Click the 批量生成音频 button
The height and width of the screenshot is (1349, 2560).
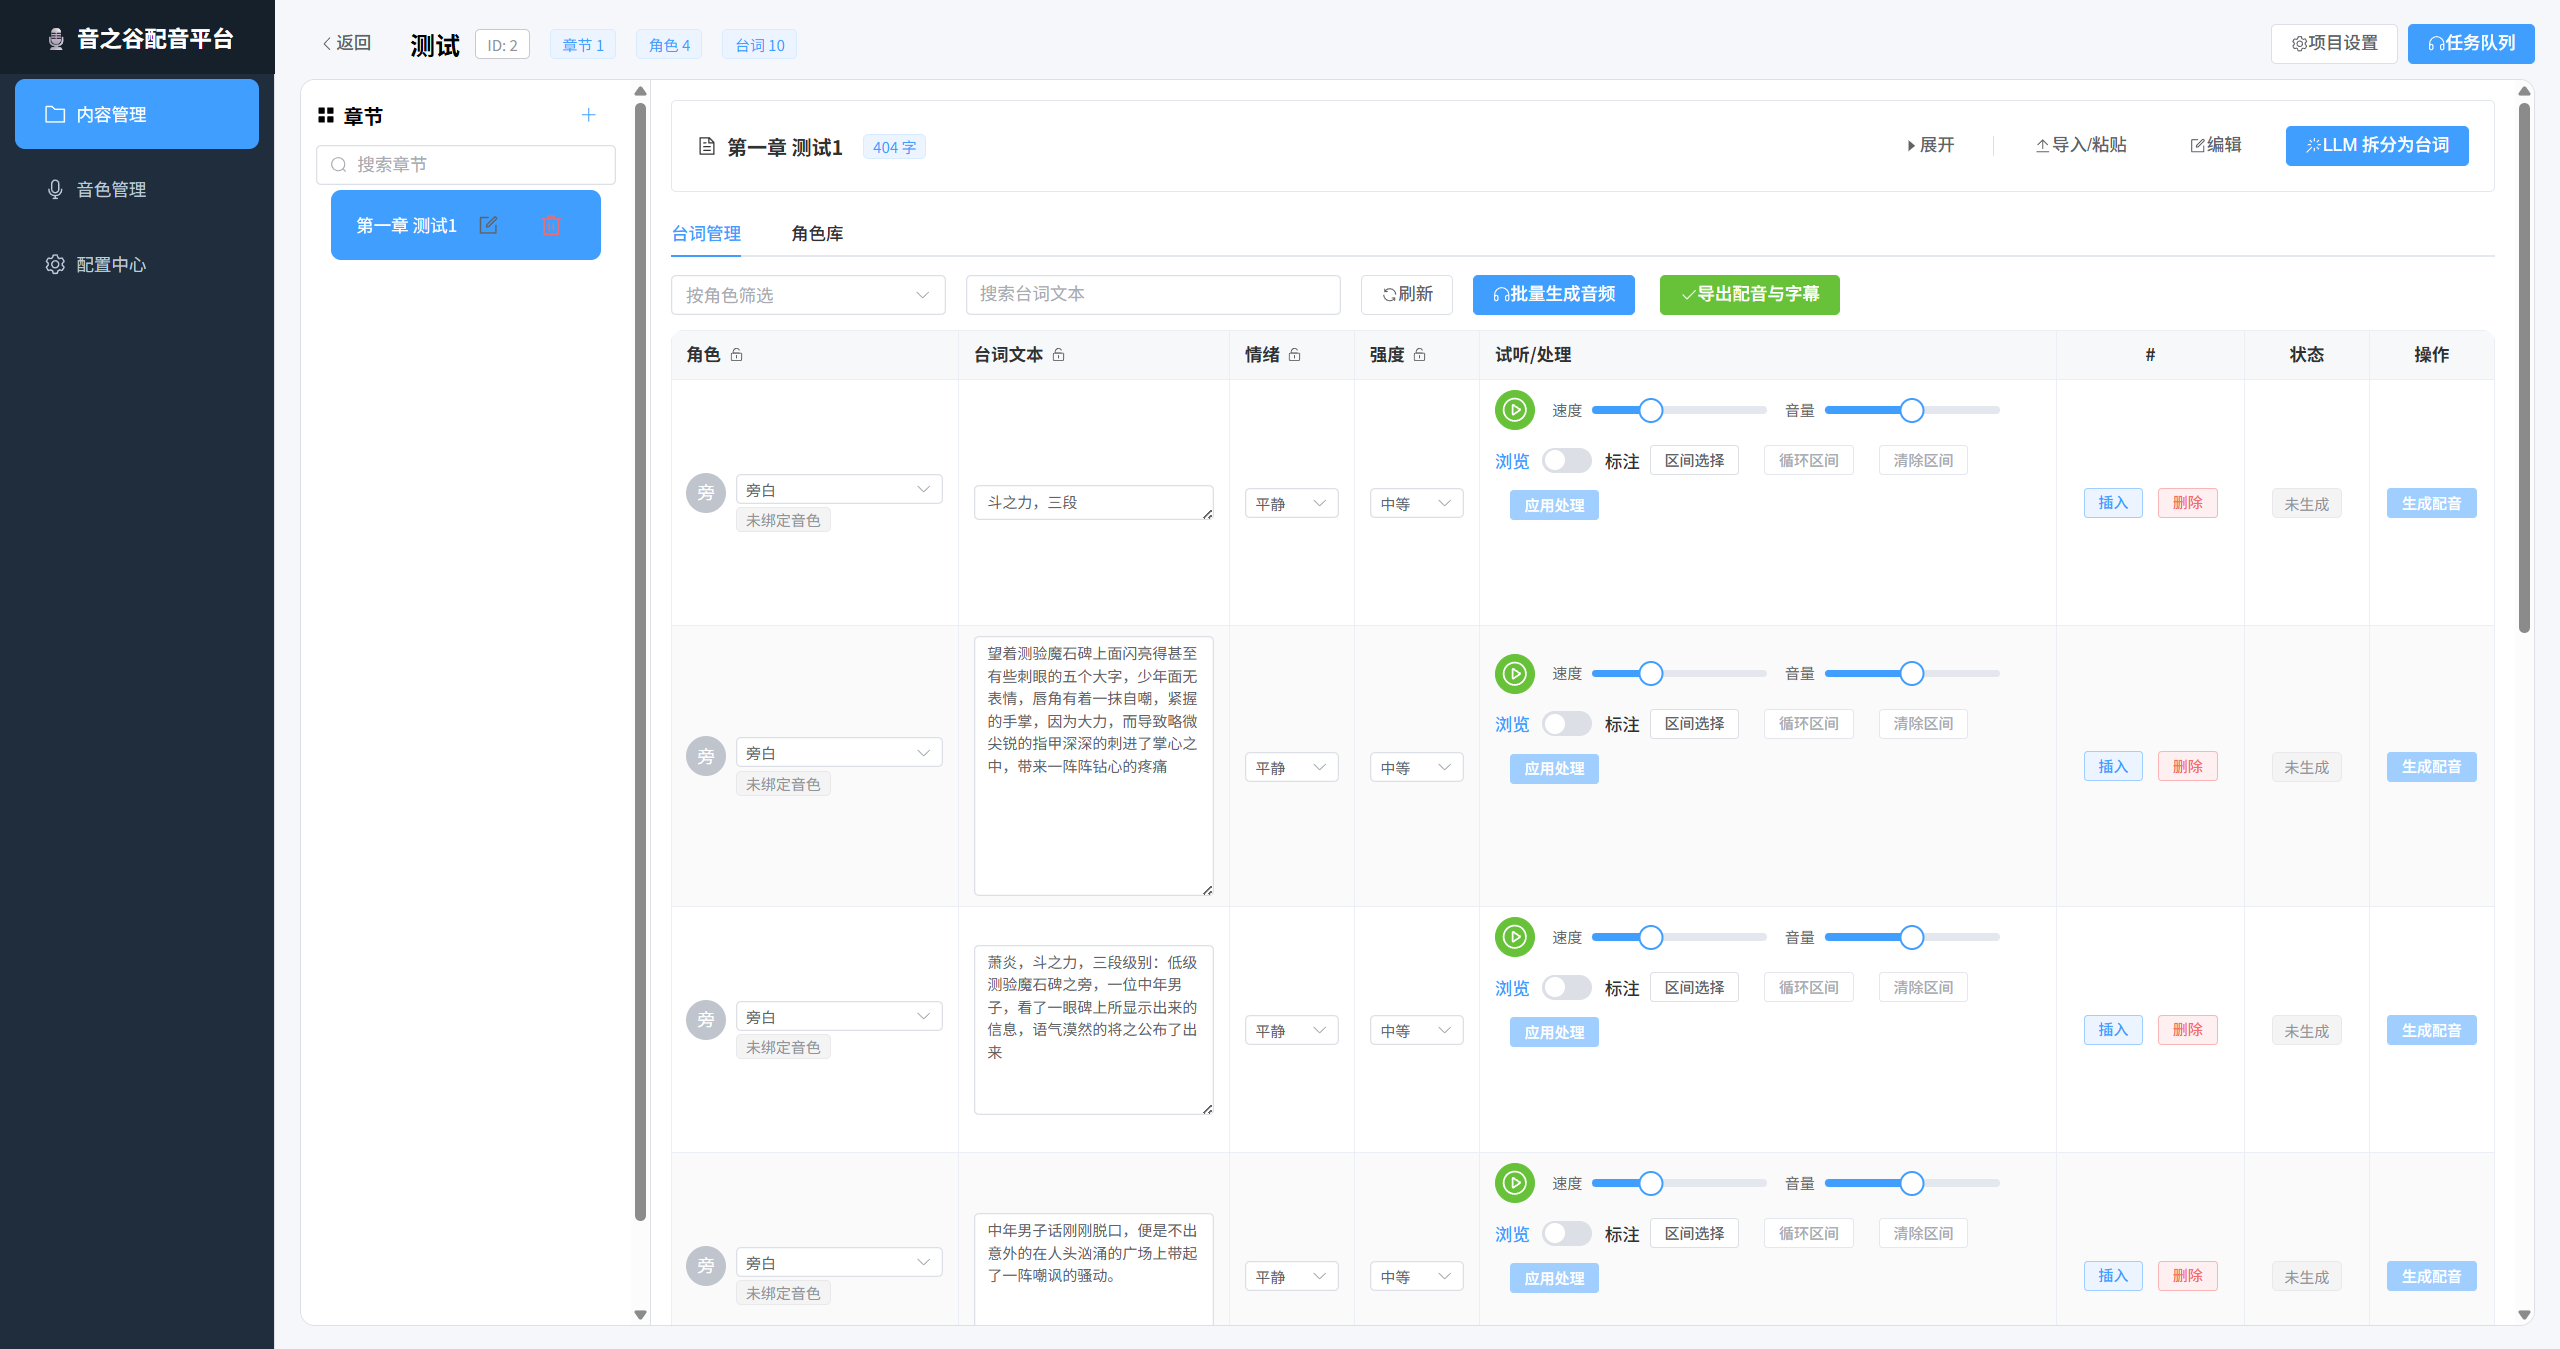pyautogui.click(x=1553, y=294)
